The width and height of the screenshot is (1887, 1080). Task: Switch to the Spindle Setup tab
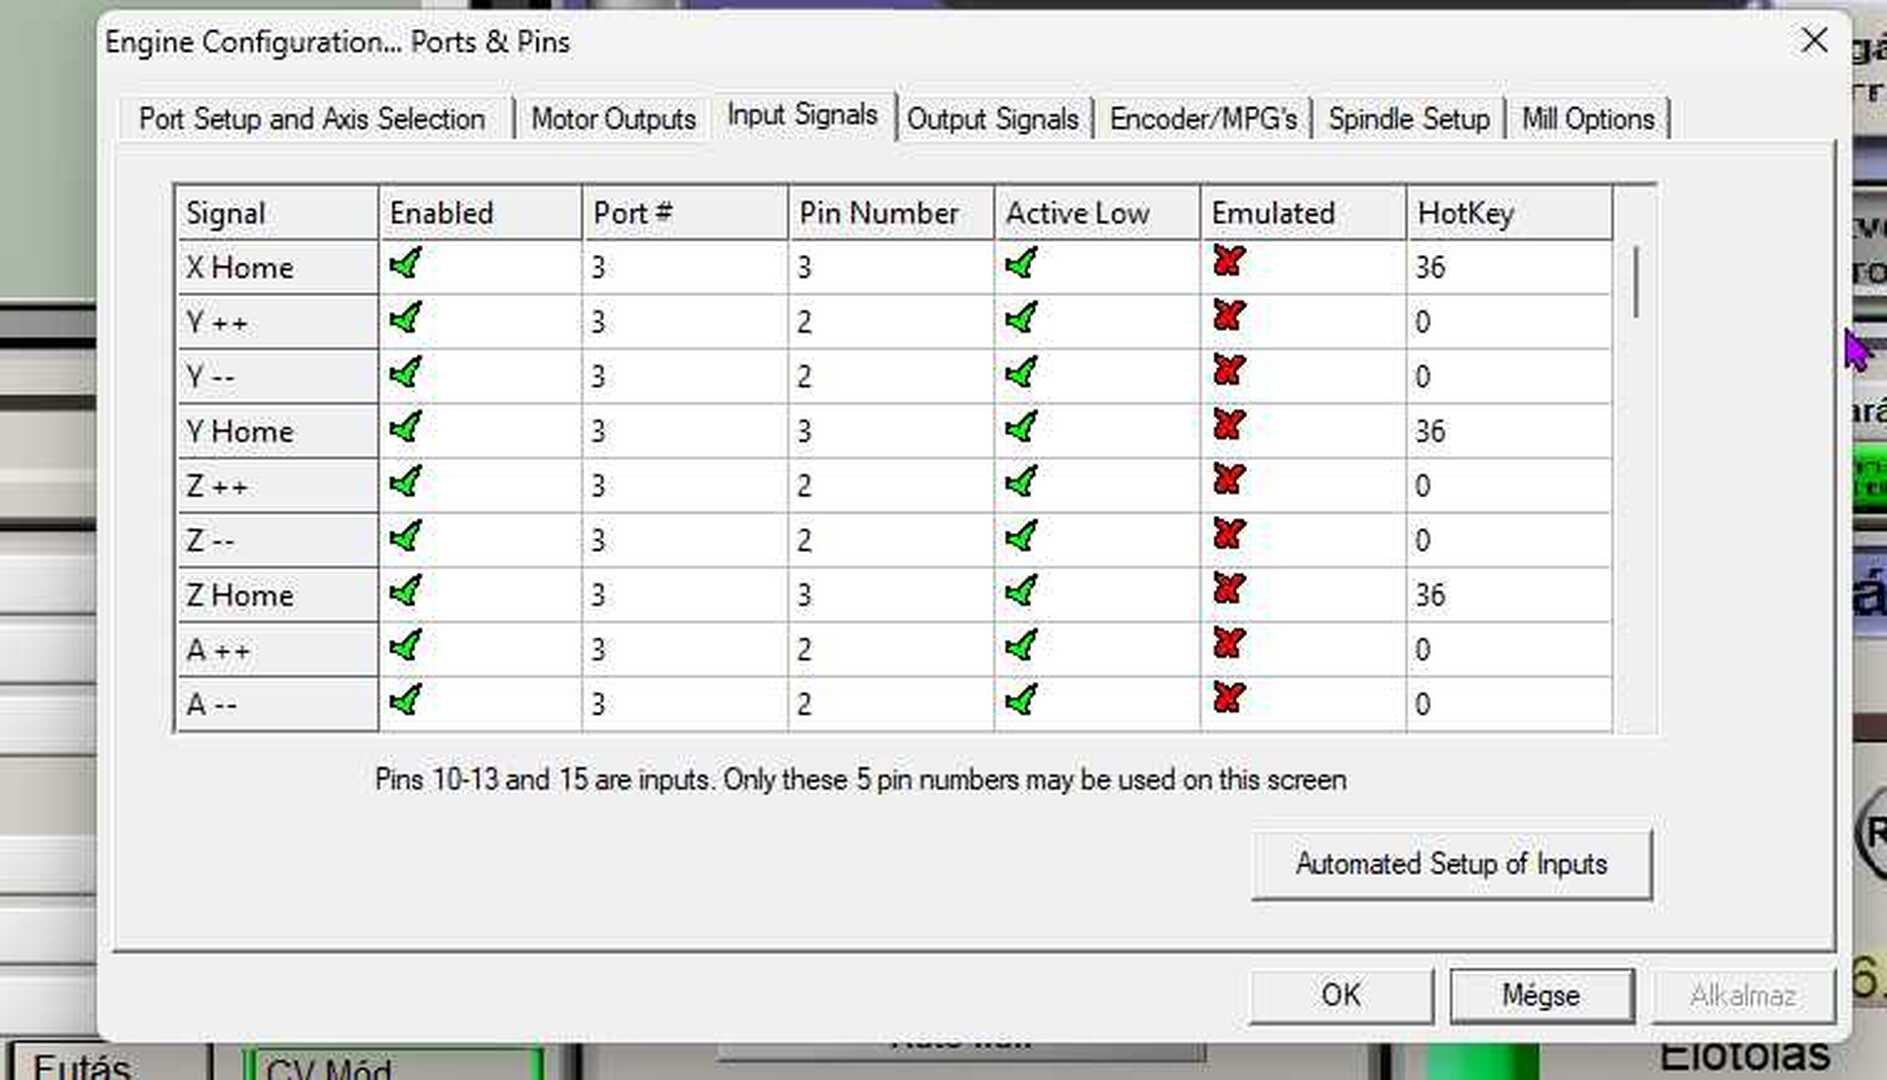pos(1408,119)
